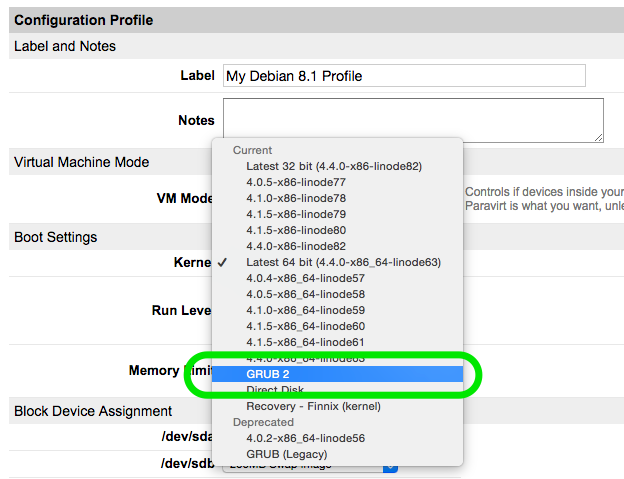Screen dimensions: 624x479
Task: Pick kernel 4.0.5-x86_64-linode58
Action: [305, 294]
